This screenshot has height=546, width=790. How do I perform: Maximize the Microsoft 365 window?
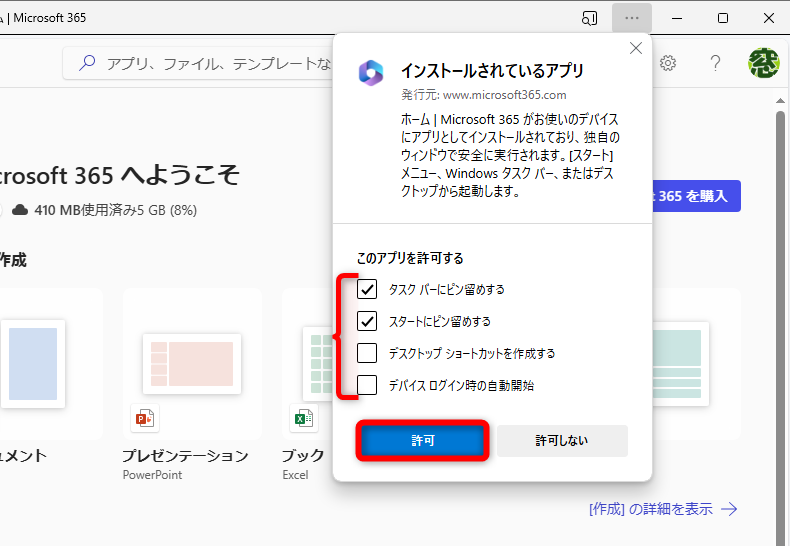pos(723,18)
